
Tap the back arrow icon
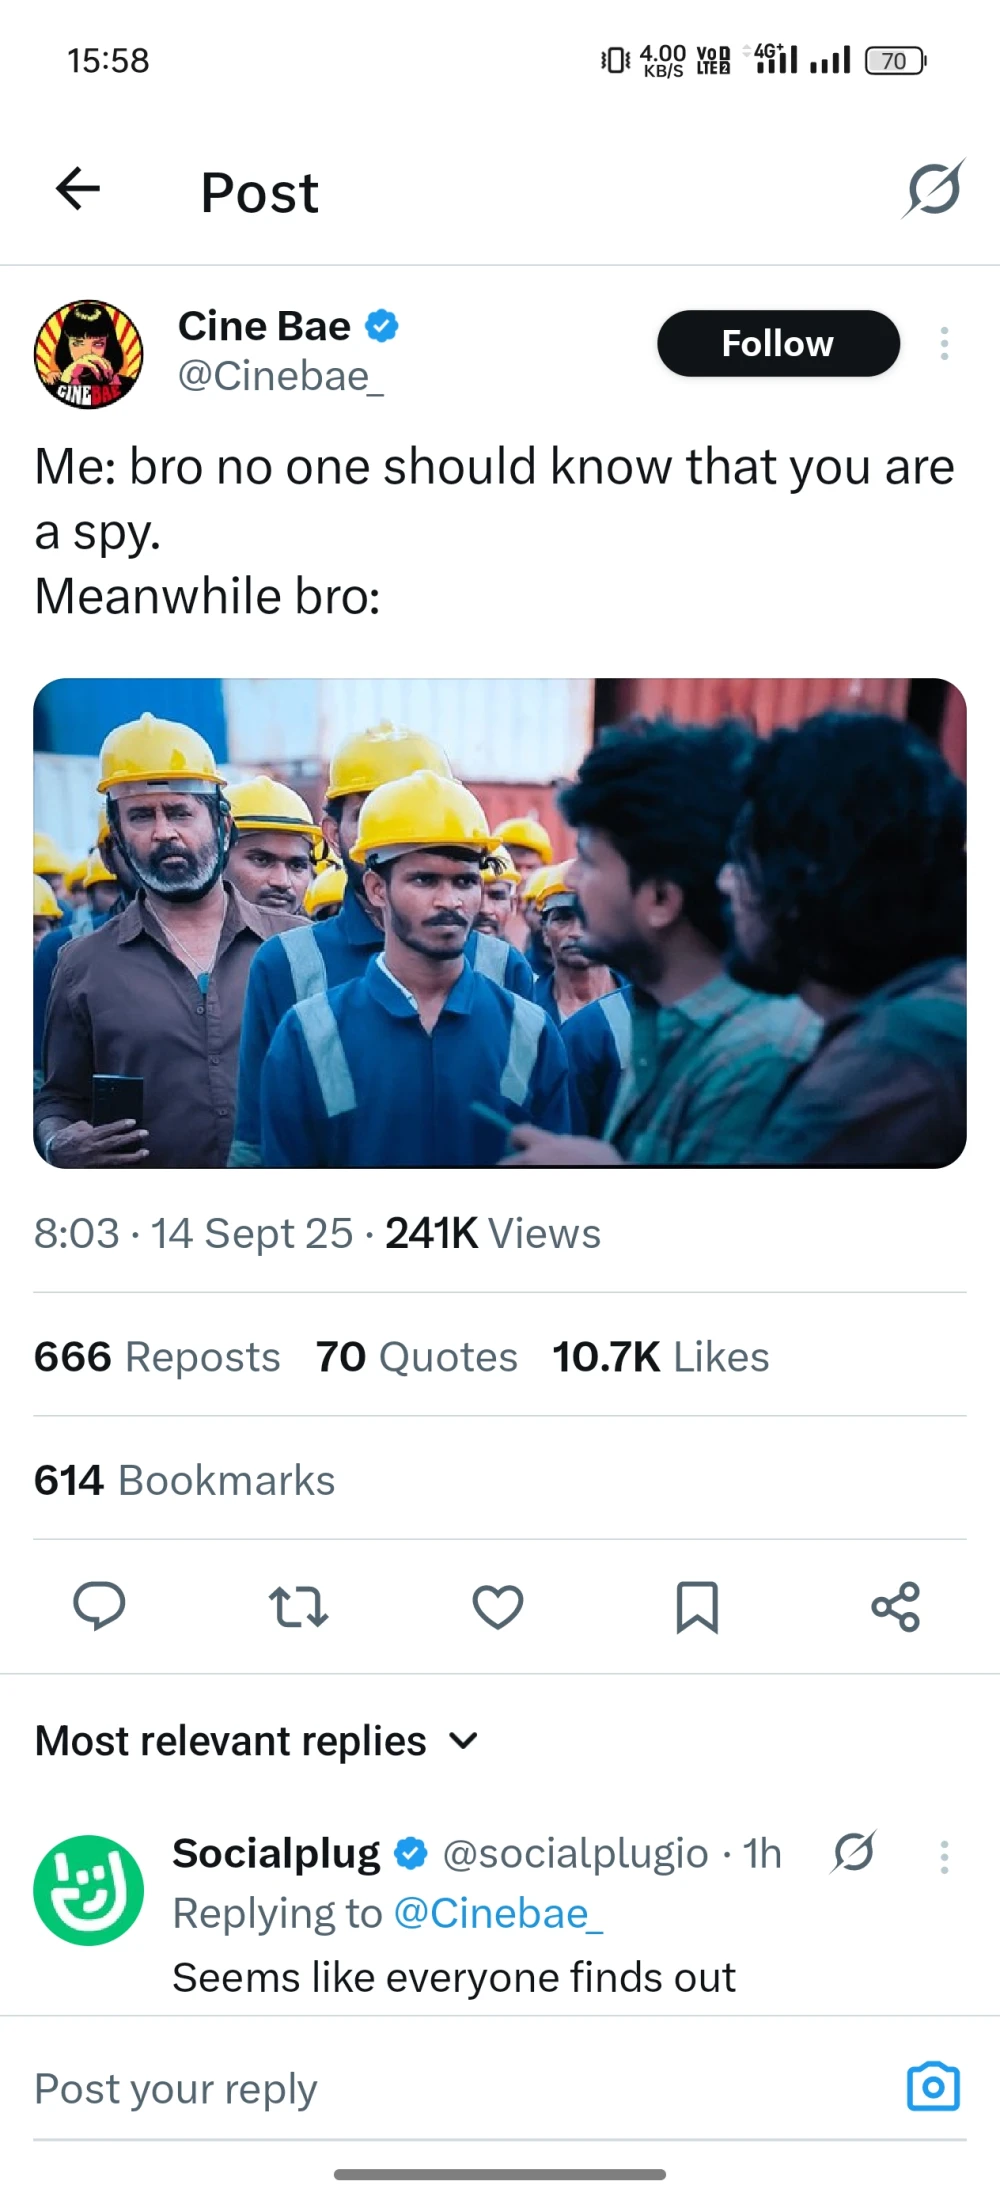tap(78, 188)
